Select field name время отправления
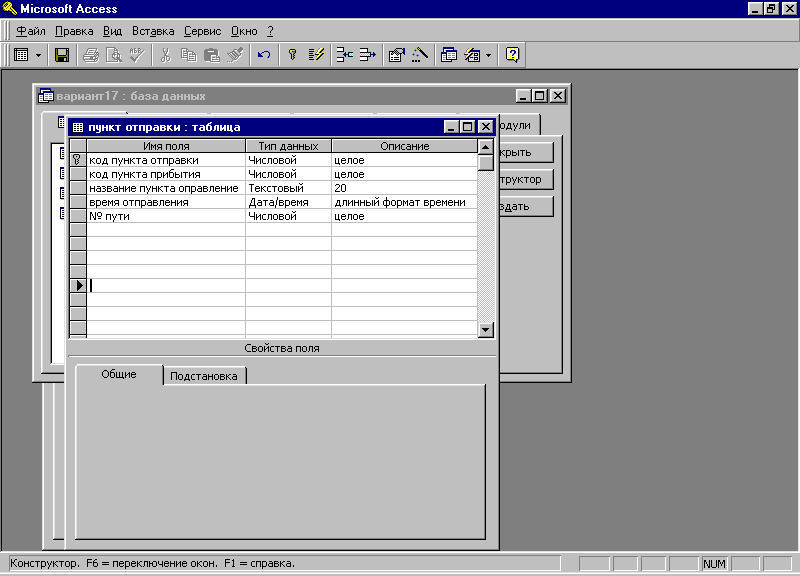The width and height of the screenshot is (800, 576). click(166, 202)
